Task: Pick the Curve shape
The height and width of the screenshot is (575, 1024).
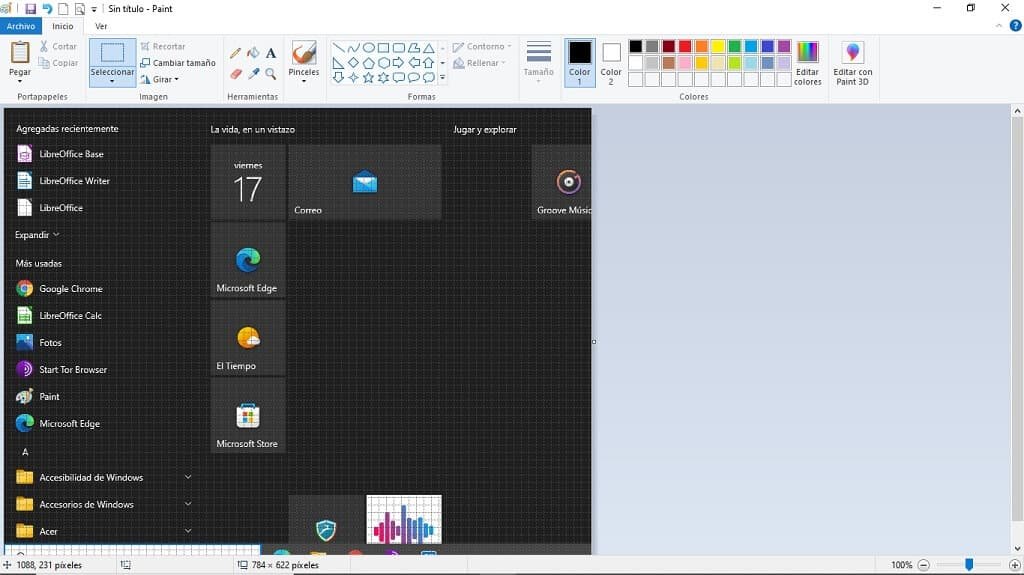Action: pos(353,48)
